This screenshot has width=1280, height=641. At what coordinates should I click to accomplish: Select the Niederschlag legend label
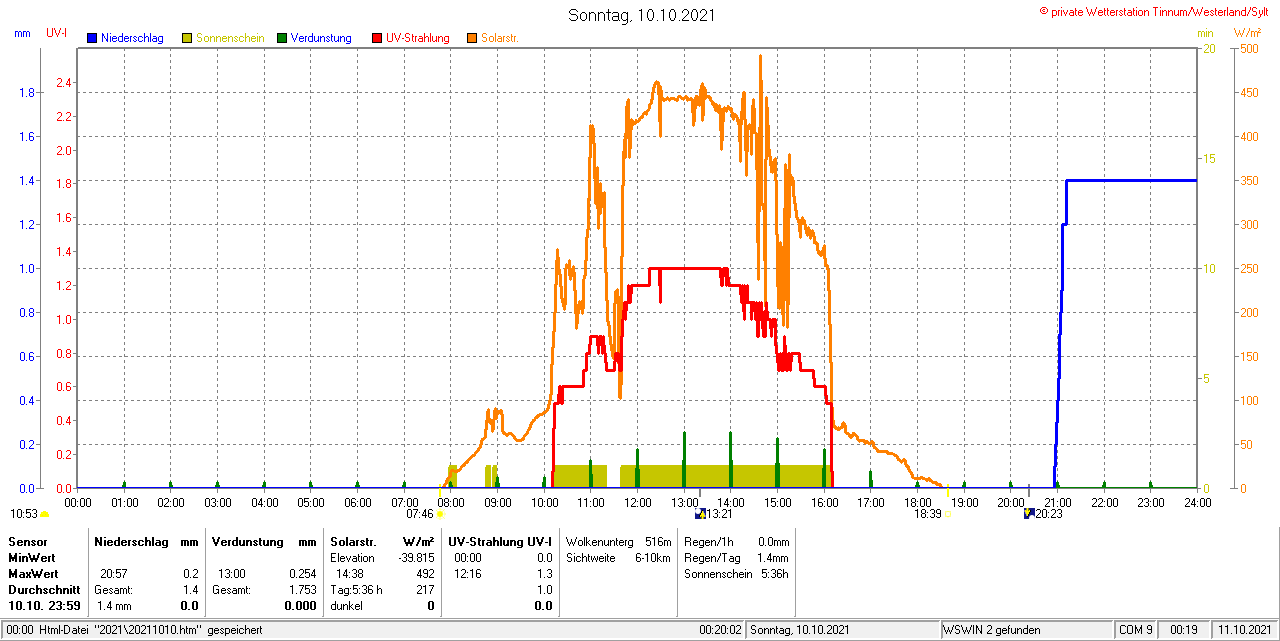click(x=132, y=38)
